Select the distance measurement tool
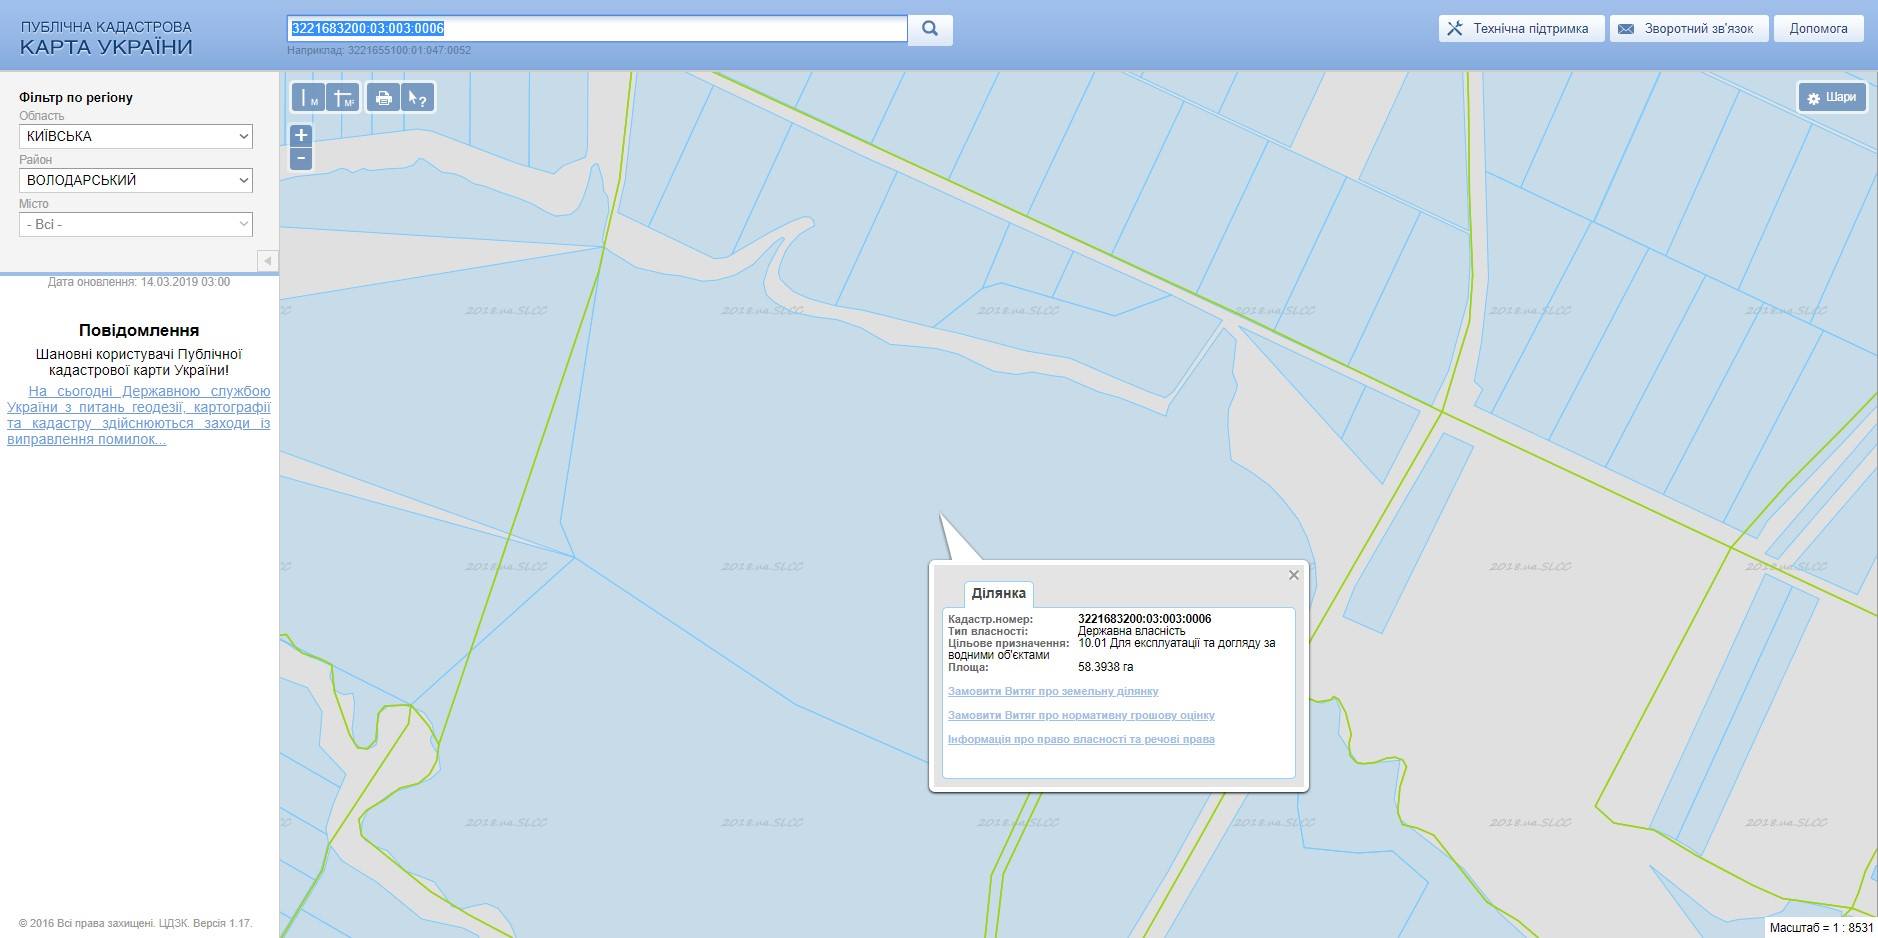The image size is (1878, 938). coord(308,98)
